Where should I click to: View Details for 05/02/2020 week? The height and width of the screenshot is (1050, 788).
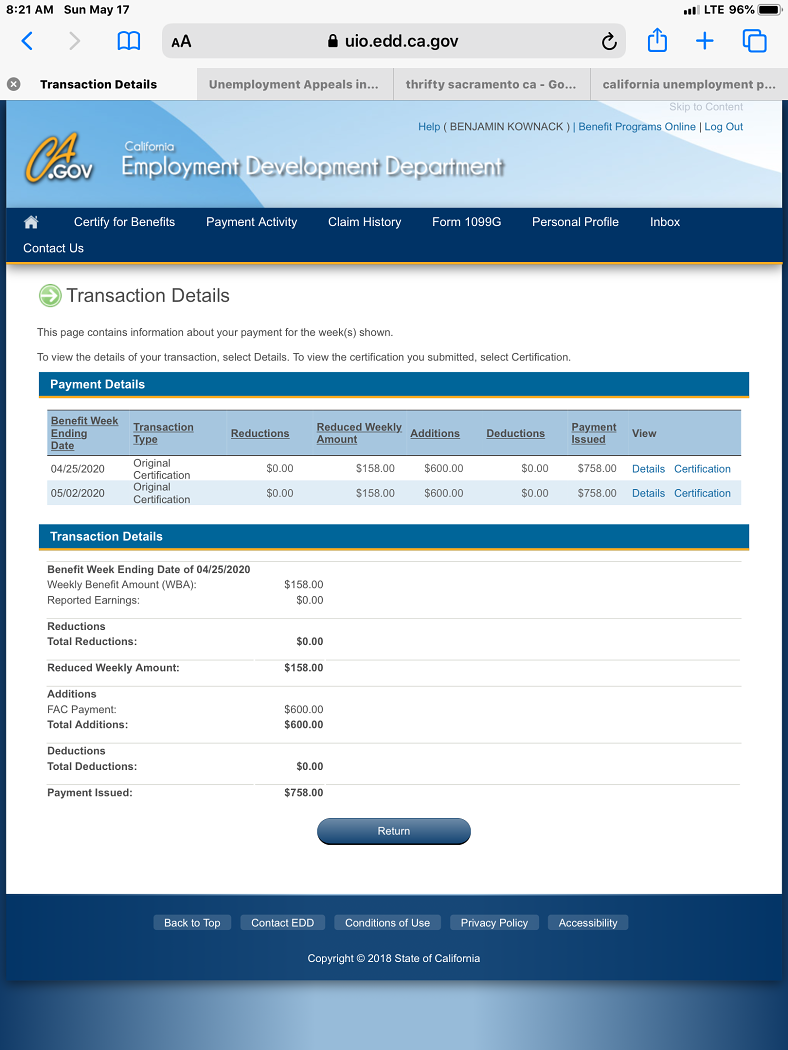pos(648,493)
